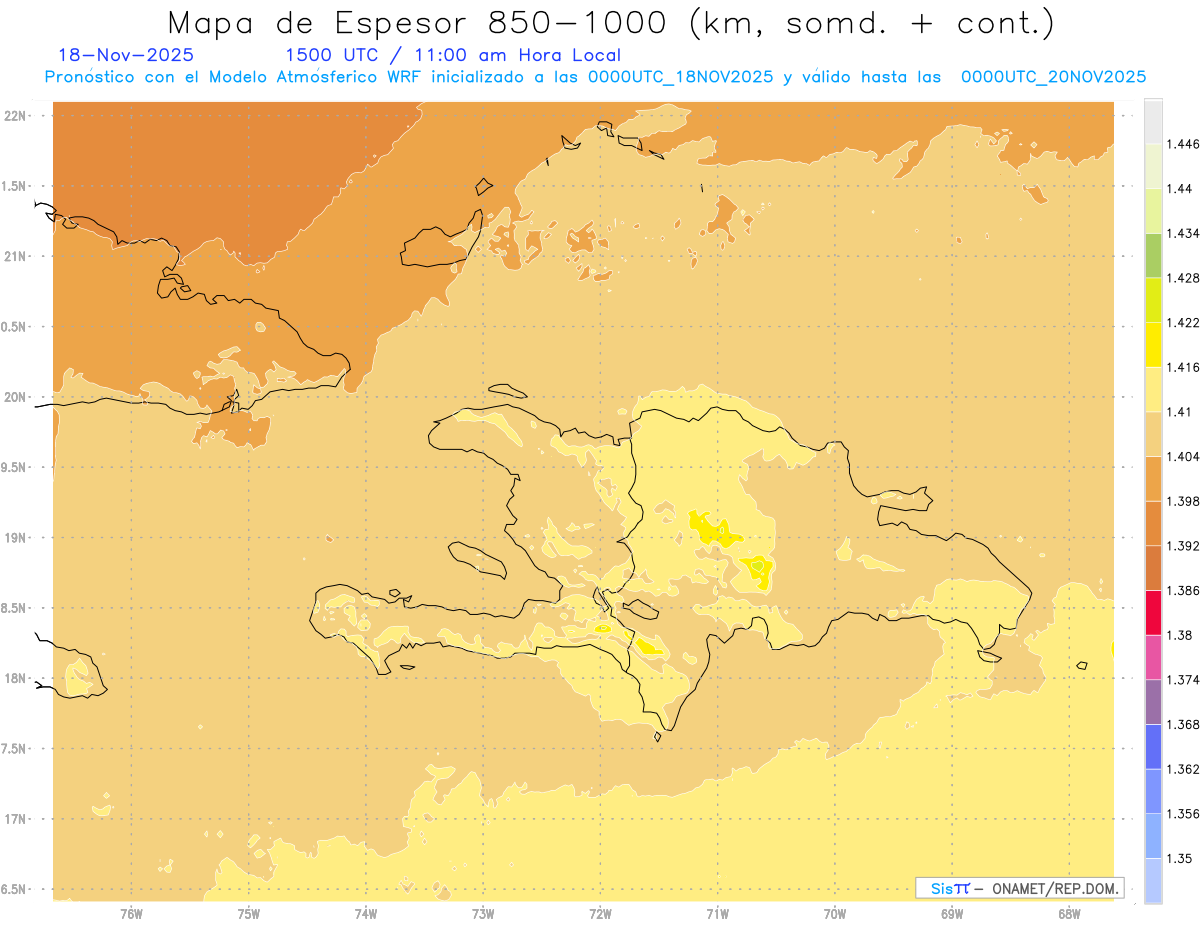Select the pale cream 1.44–1.446 legend swatch
Image resolution: width=1200 pixels, height=927 pixels.
[1153, 166]
